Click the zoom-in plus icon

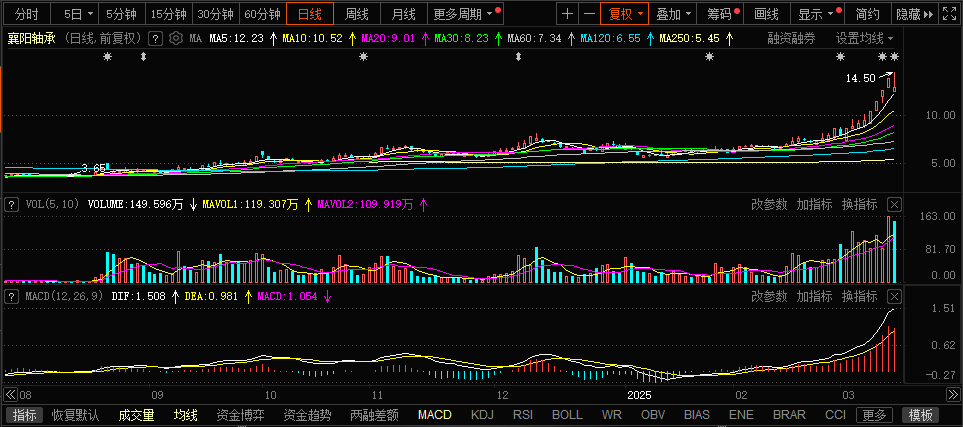tap(568, 14)
